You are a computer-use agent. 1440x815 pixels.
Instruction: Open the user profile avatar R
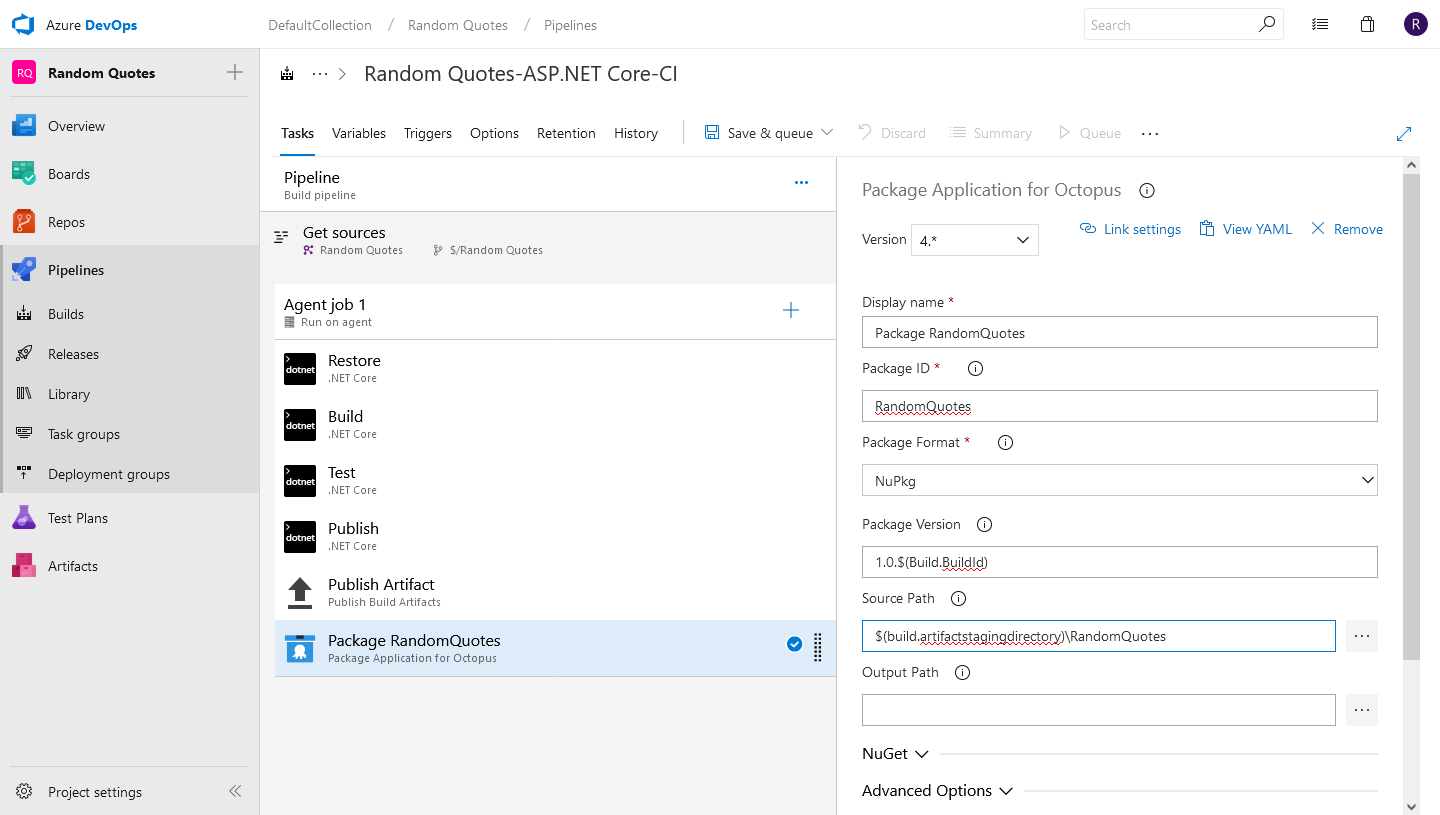(1415, 25)
